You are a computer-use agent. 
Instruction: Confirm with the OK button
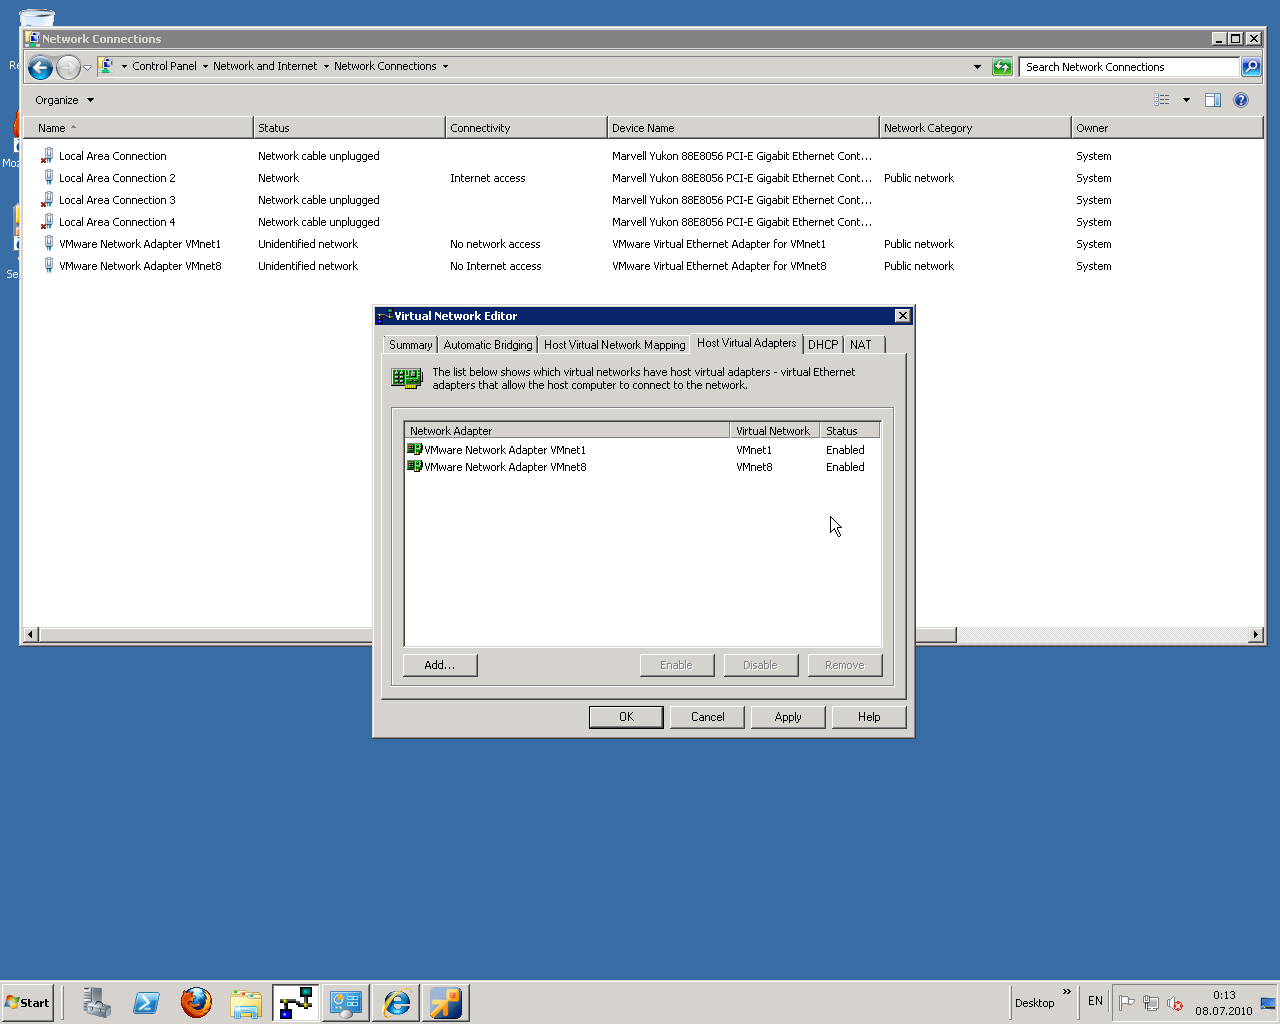pyautogui.click(x=626, y=717)
